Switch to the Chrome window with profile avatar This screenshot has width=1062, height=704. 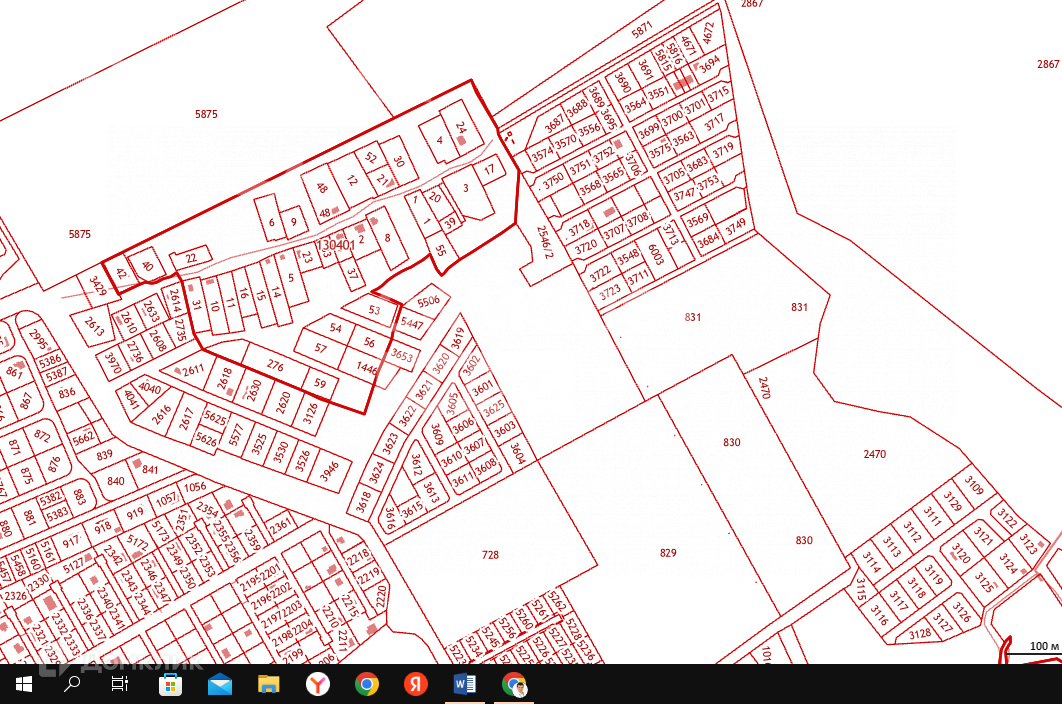513,684
